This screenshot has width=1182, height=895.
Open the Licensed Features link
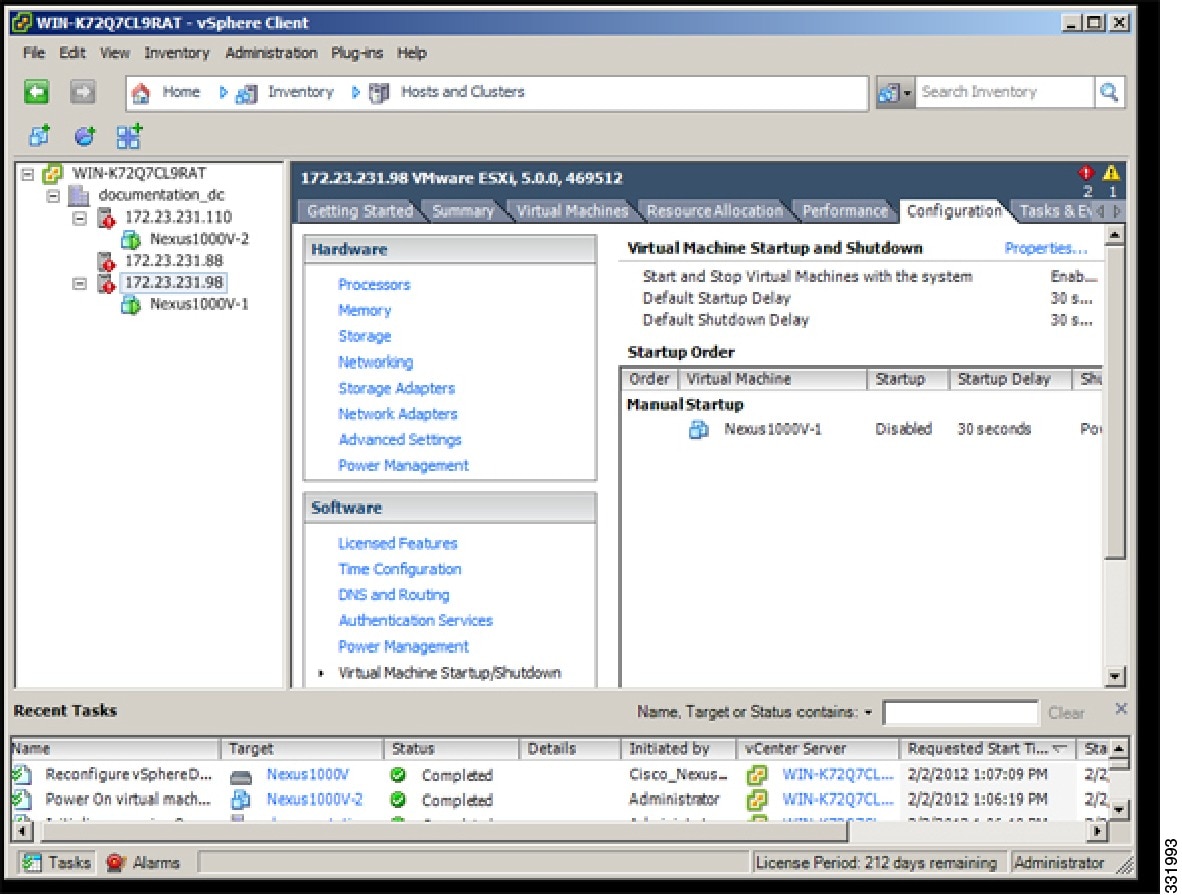click(x=397, y=544)
